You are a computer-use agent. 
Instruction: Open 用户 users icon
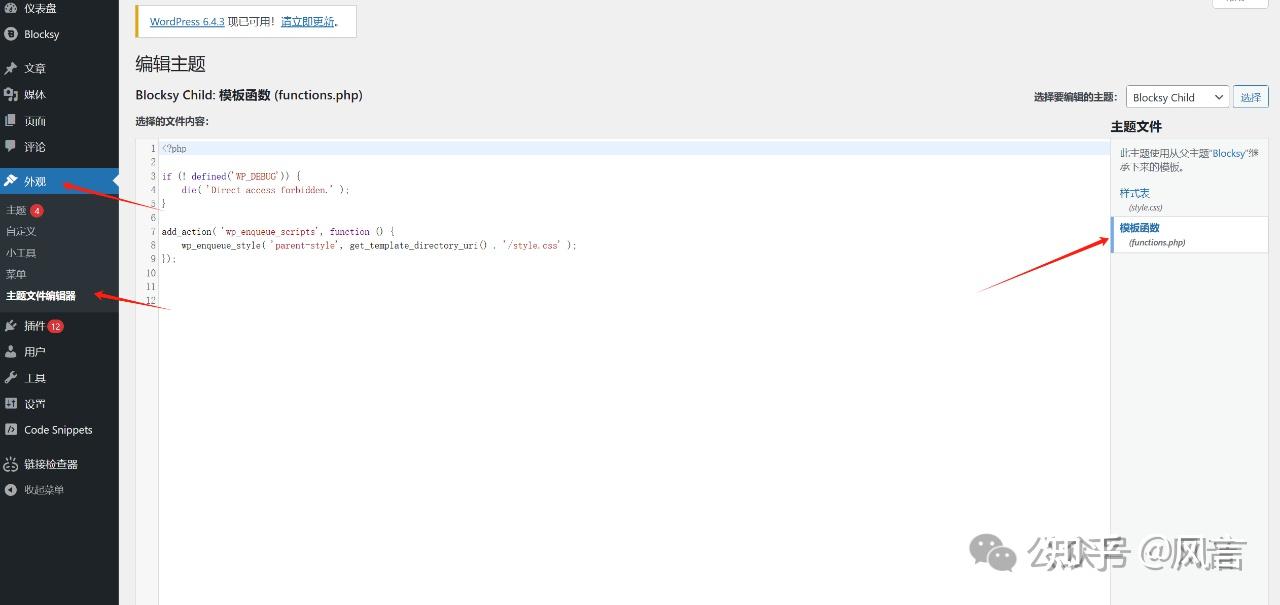coord(11,352)
